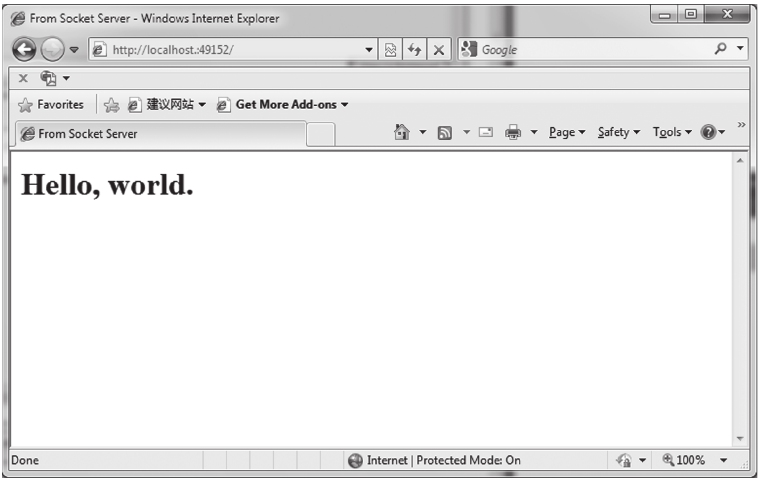
Task: Open the Print dropdown arrow
Action: point(534,132)
